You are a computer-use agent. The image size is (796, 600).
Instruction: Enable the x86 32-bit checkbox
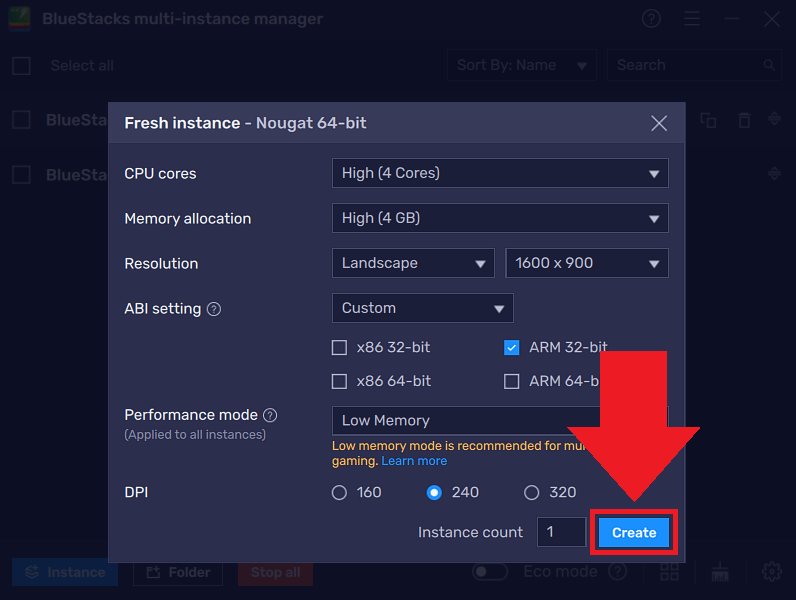tap(339, 348)
